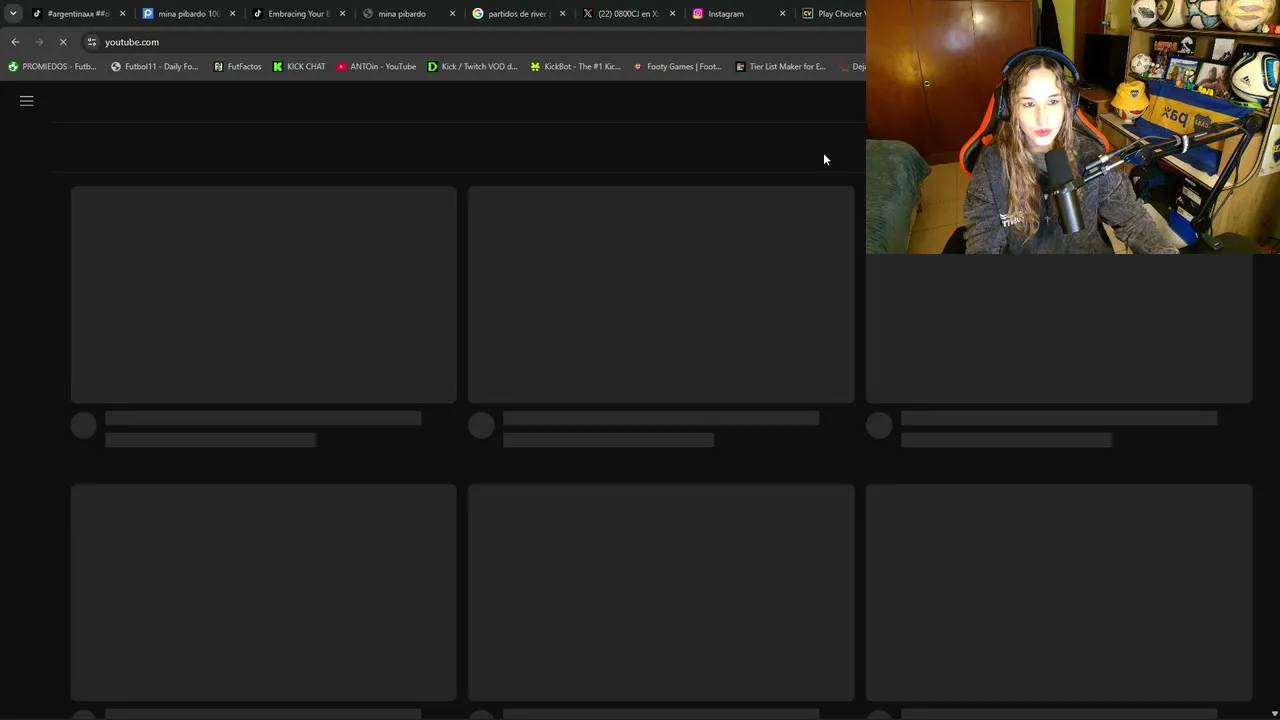Switch to the "Embracing Your" TikTok tab
The image size is (1280, 720).
point(298,14)
